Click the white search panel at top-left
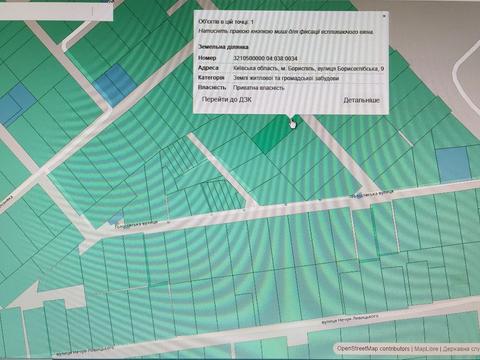The width and height of the screenshot is (480, 360). pyautogui.click(x=56, y=10)
